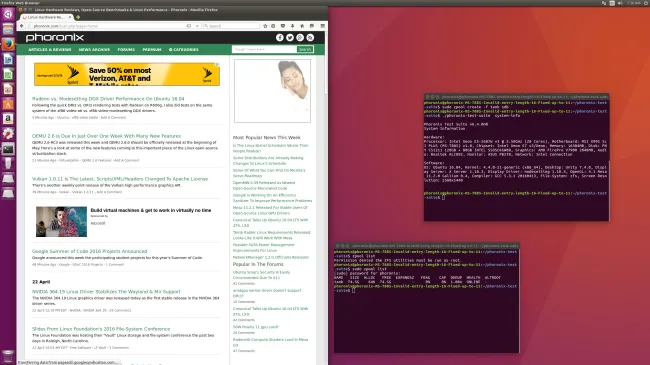
Task: Click the Terminal icon in the launcher
Action: [8, 148]
